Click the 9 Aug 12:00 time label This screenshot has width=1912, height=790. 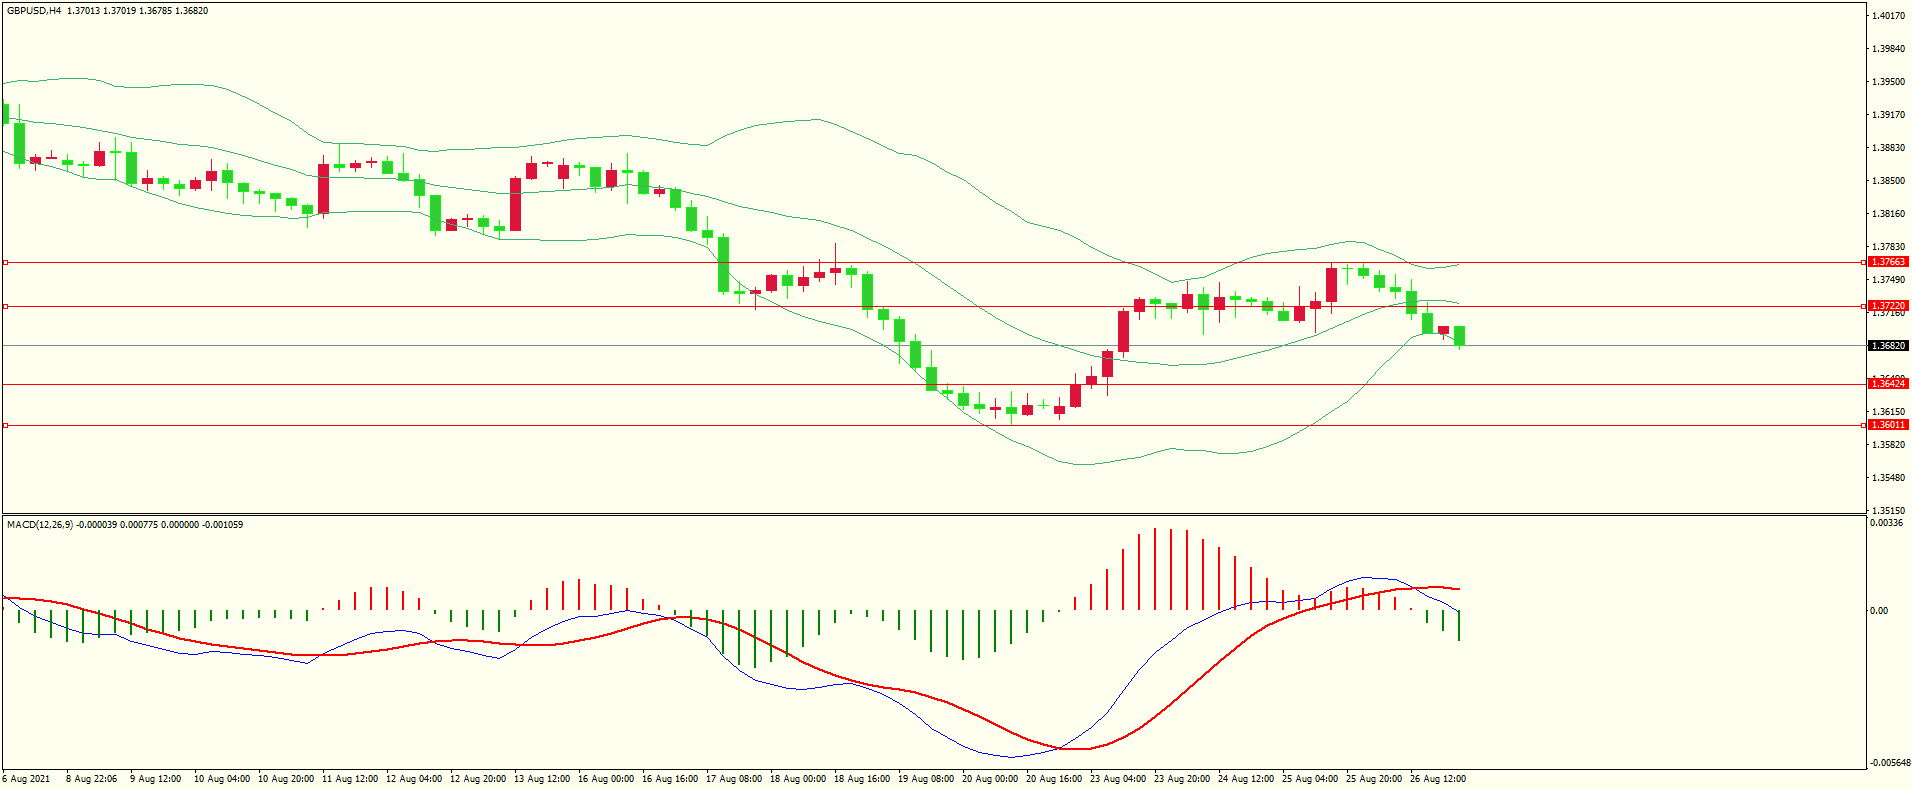(155, 779)
